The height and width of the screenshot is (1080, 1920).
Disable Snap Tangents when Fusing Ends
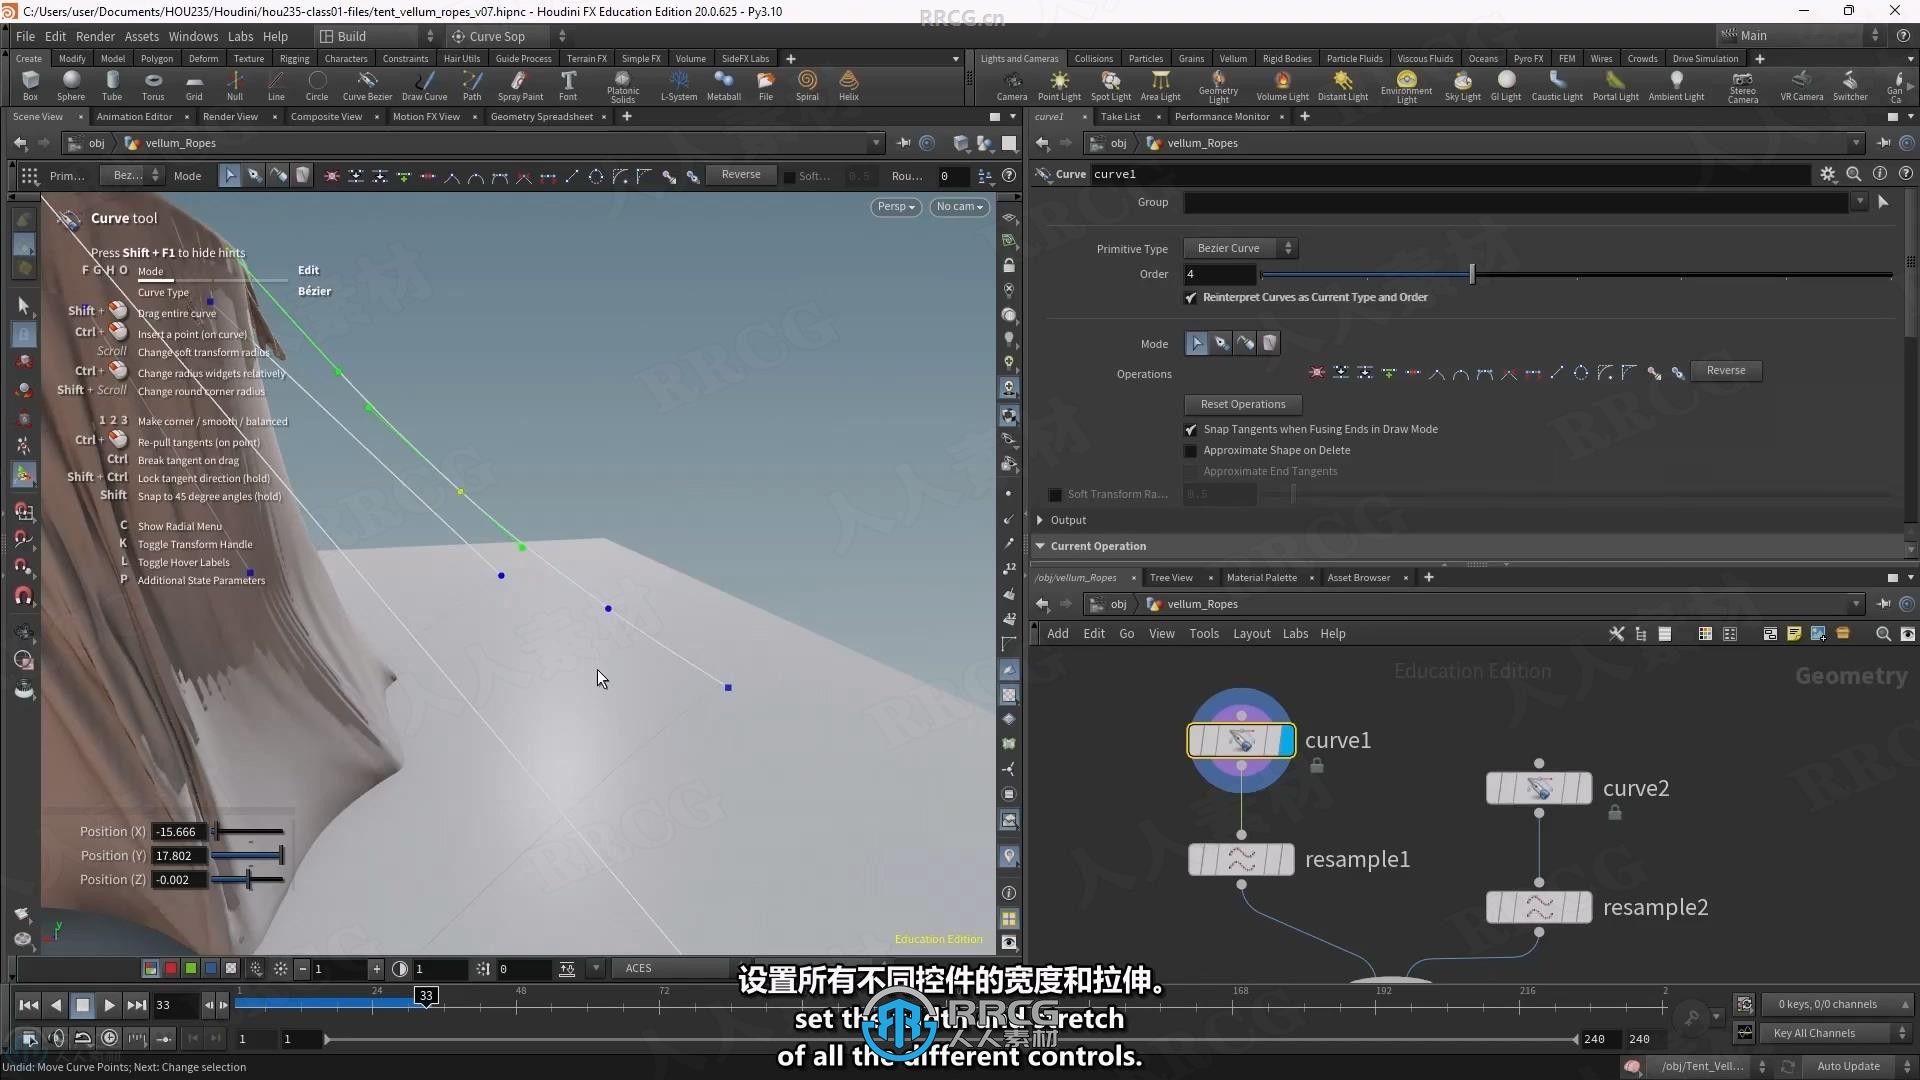(1191, 430)
